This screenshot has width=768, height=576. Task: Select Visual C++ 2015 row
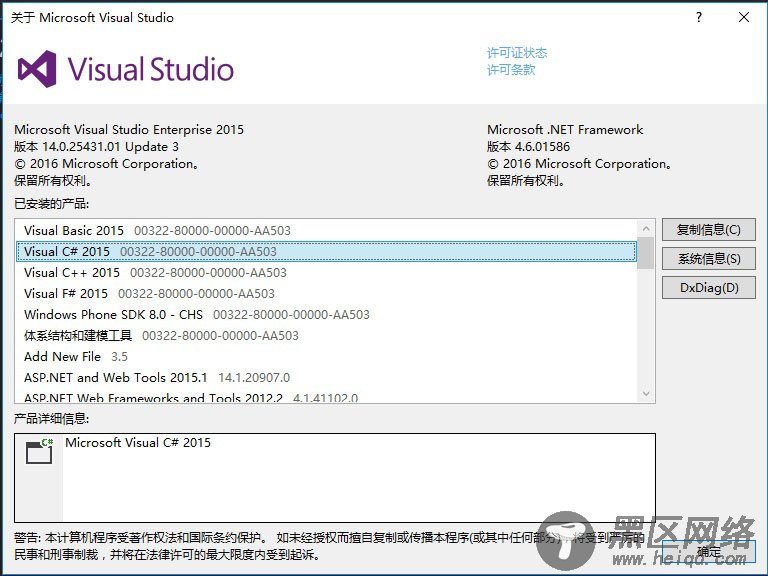(327, 272)
